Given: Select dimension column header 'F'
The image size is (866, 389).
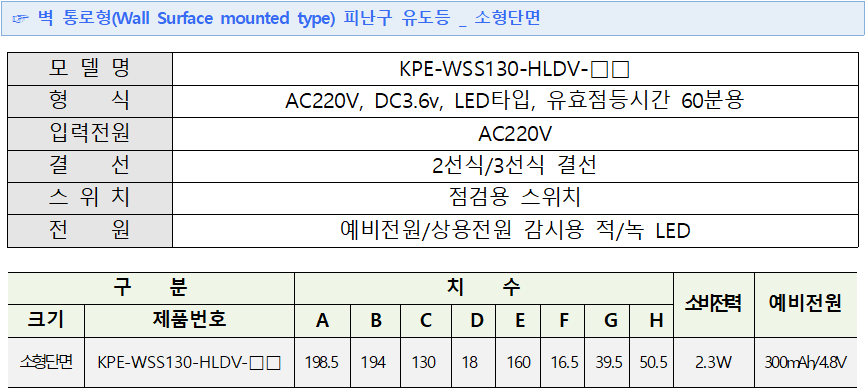Looking at the screenshot, I should click(564, 320).
